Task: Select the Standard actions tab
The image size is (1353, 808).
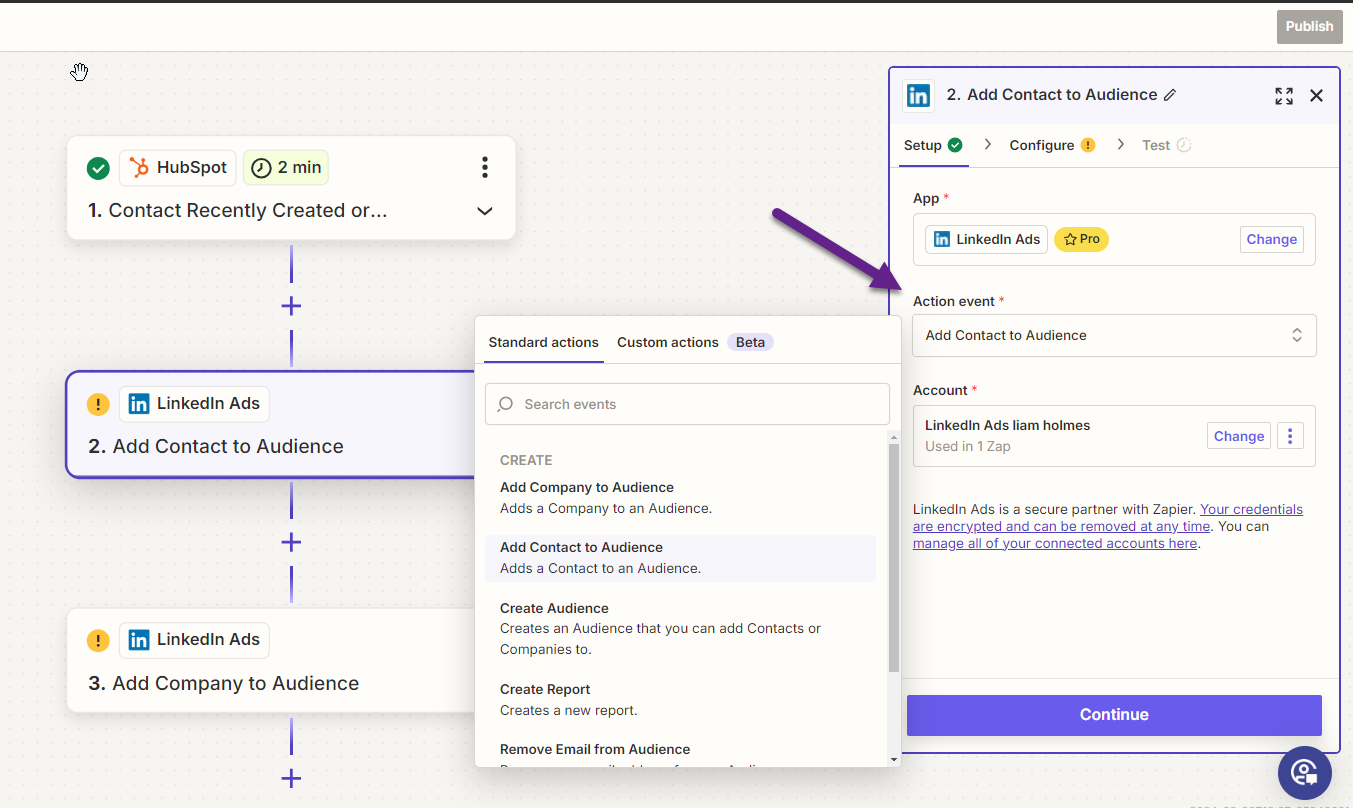Action: pos(544,342)
